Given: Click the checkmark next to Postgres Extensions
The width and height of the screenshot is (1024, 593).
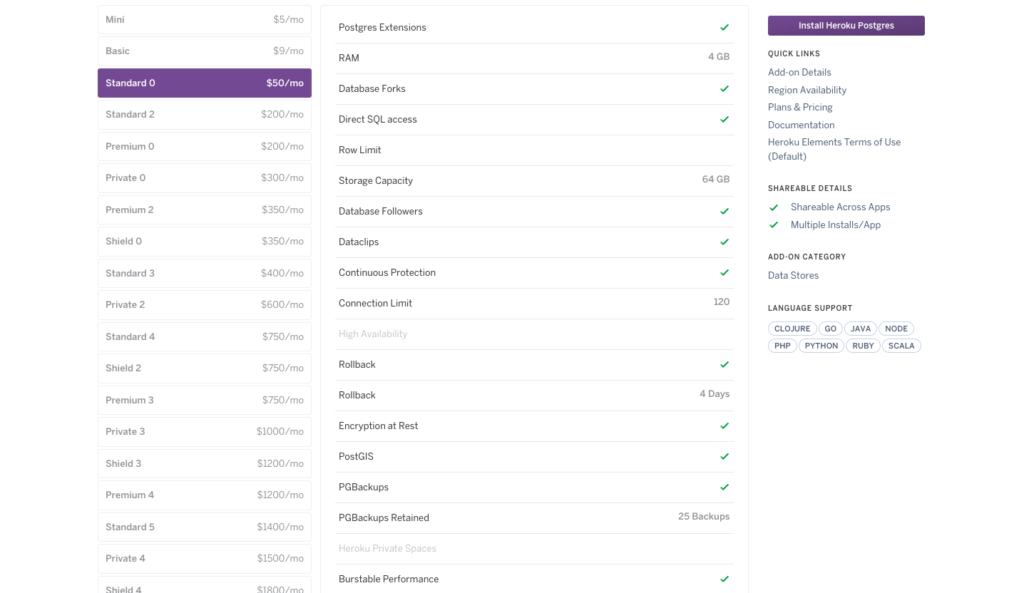Looking at the screenshot, I should [724, 28].
